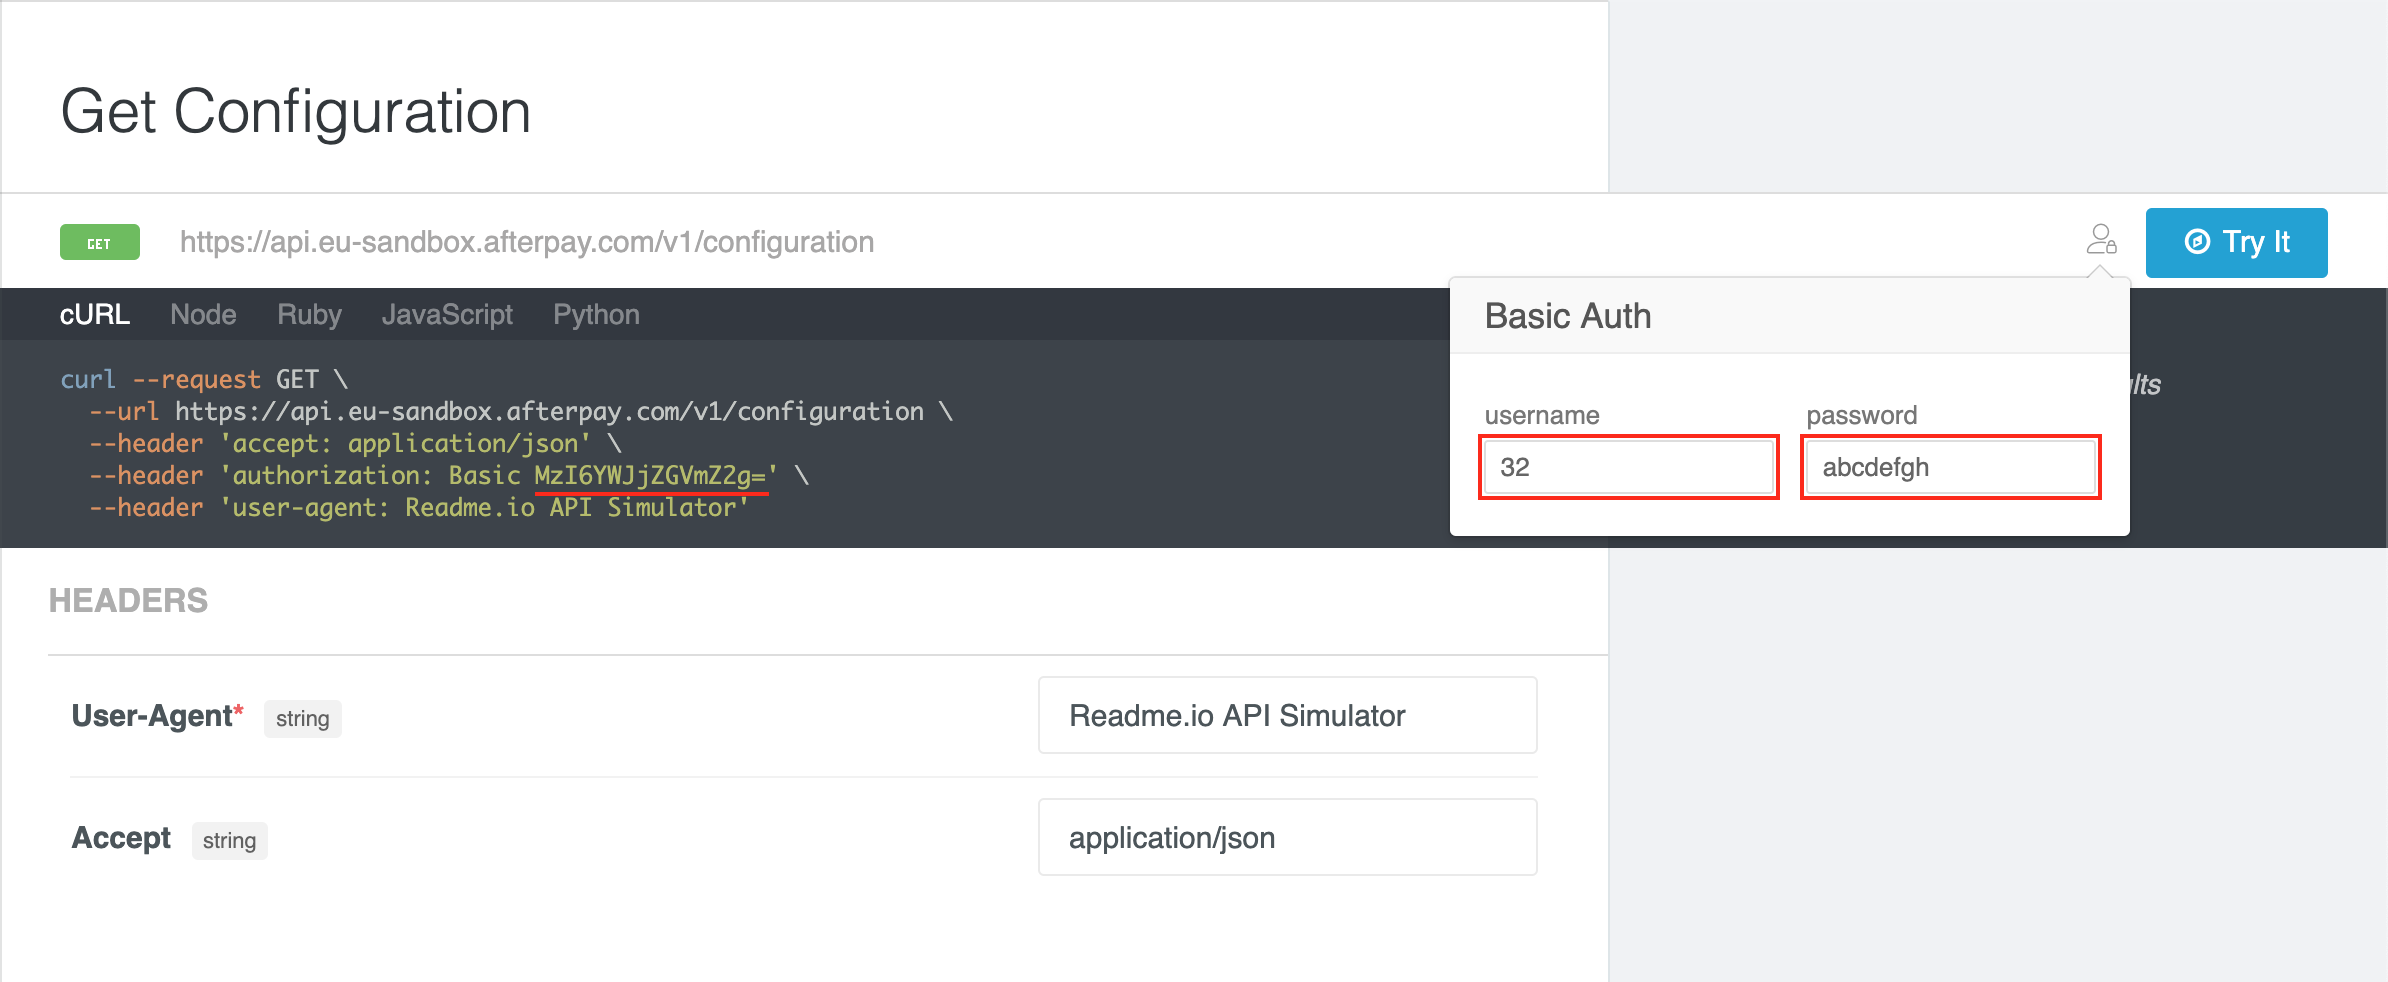
Task: Focus the username field containing 32
Action: click(1628, 467)
